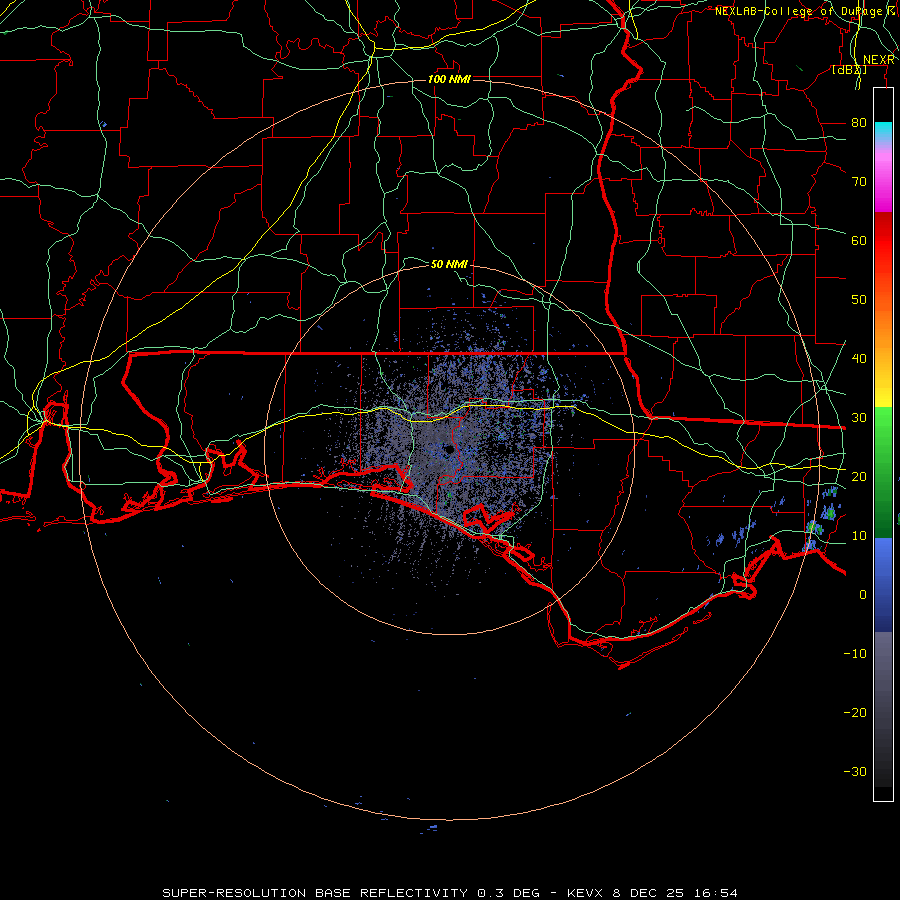Click the "-20" value on the dBZ scale
This screenshot has height=900, width=900.
pos(855,712)
